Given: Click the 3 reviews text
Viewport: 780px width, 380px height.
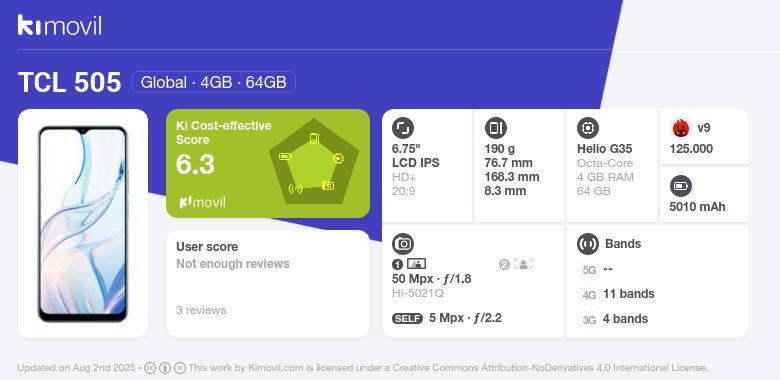Looking at the screenshot, I should 201,310.
